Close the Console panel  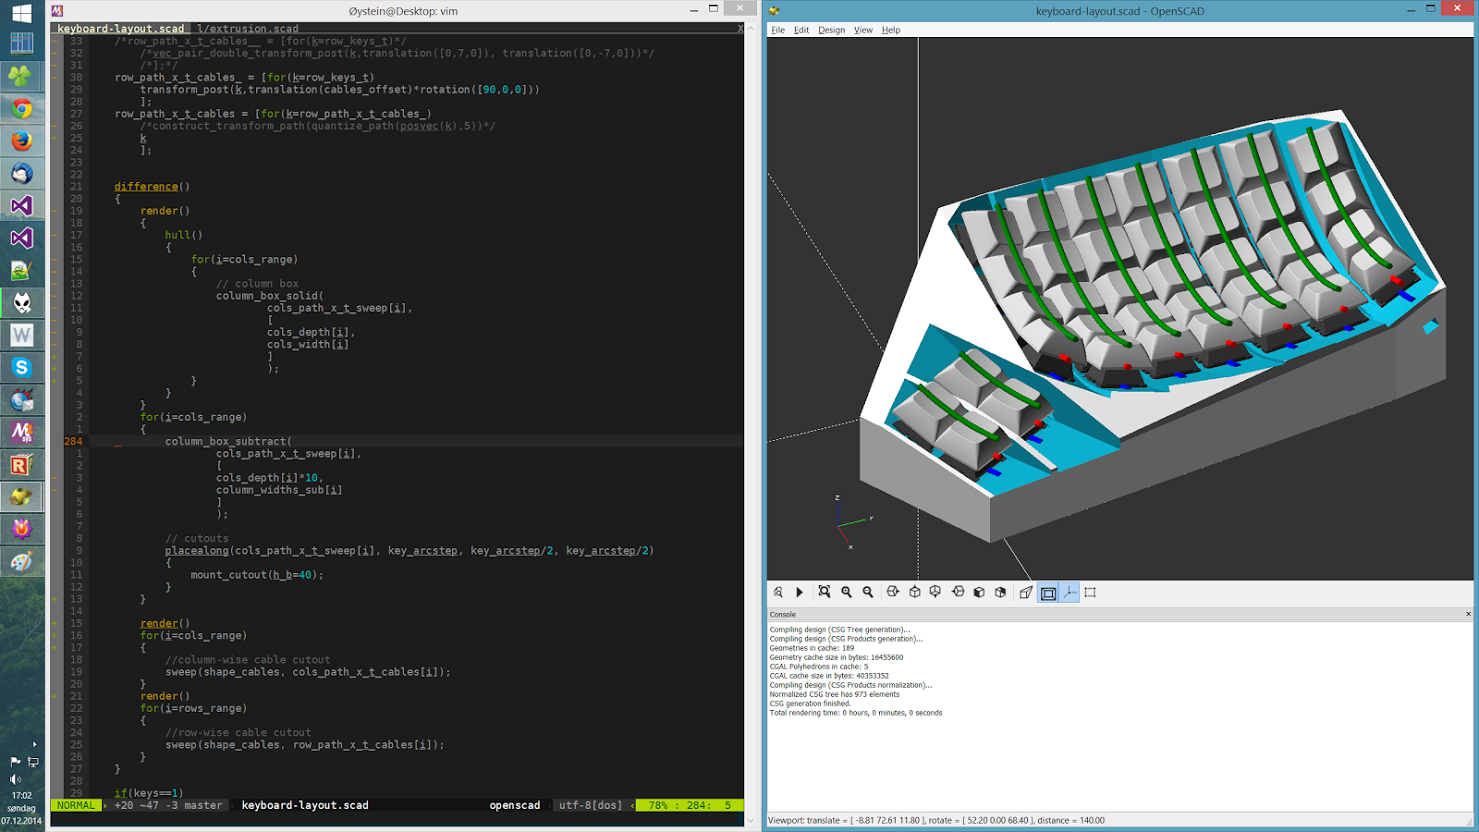[1467, 613]
